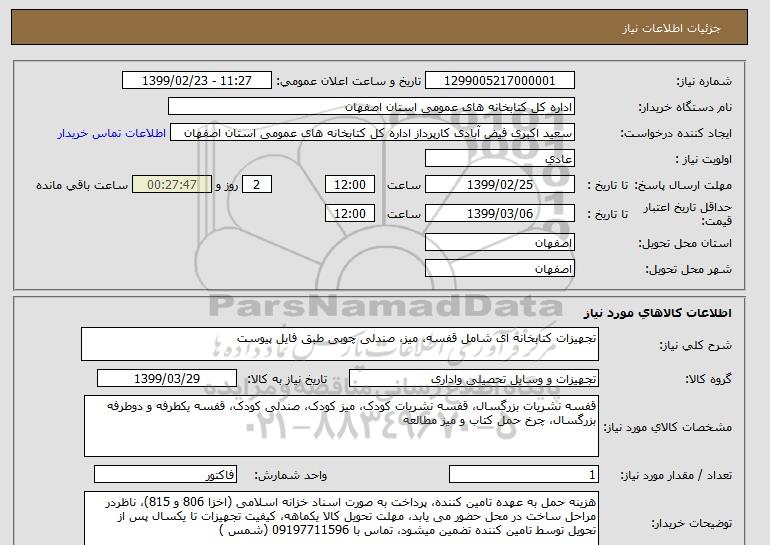This screenshot has height=545, width=770.
Task: Select response deadline date 1399/02/25
Action: [x=500, y=185]
